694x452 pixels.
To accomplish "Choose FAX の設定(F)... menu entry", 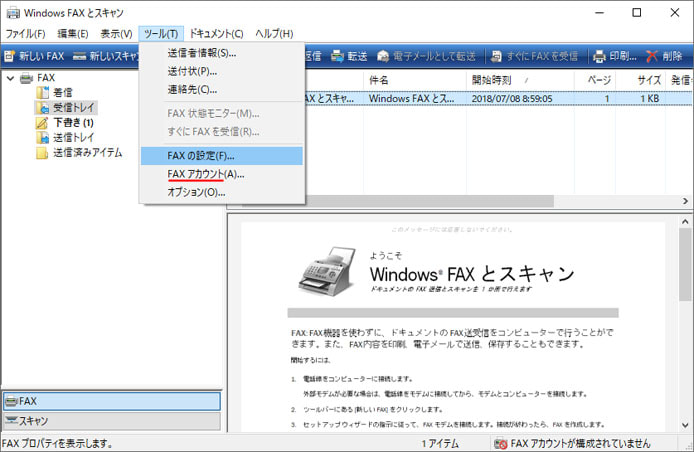I will [x=222, y=156].
